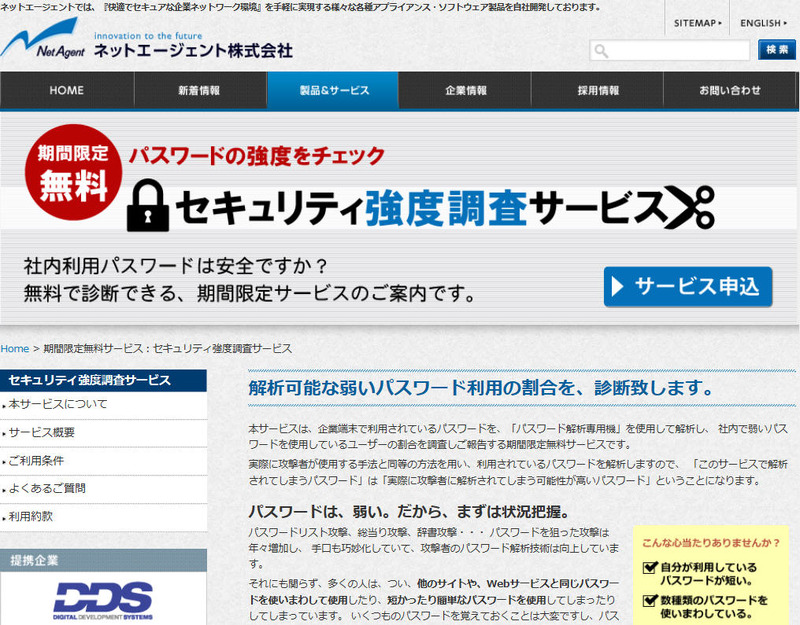The image size is (800, 625).
Task: Select the 製品&サービス navigation tab
Action: click(333, 91)
